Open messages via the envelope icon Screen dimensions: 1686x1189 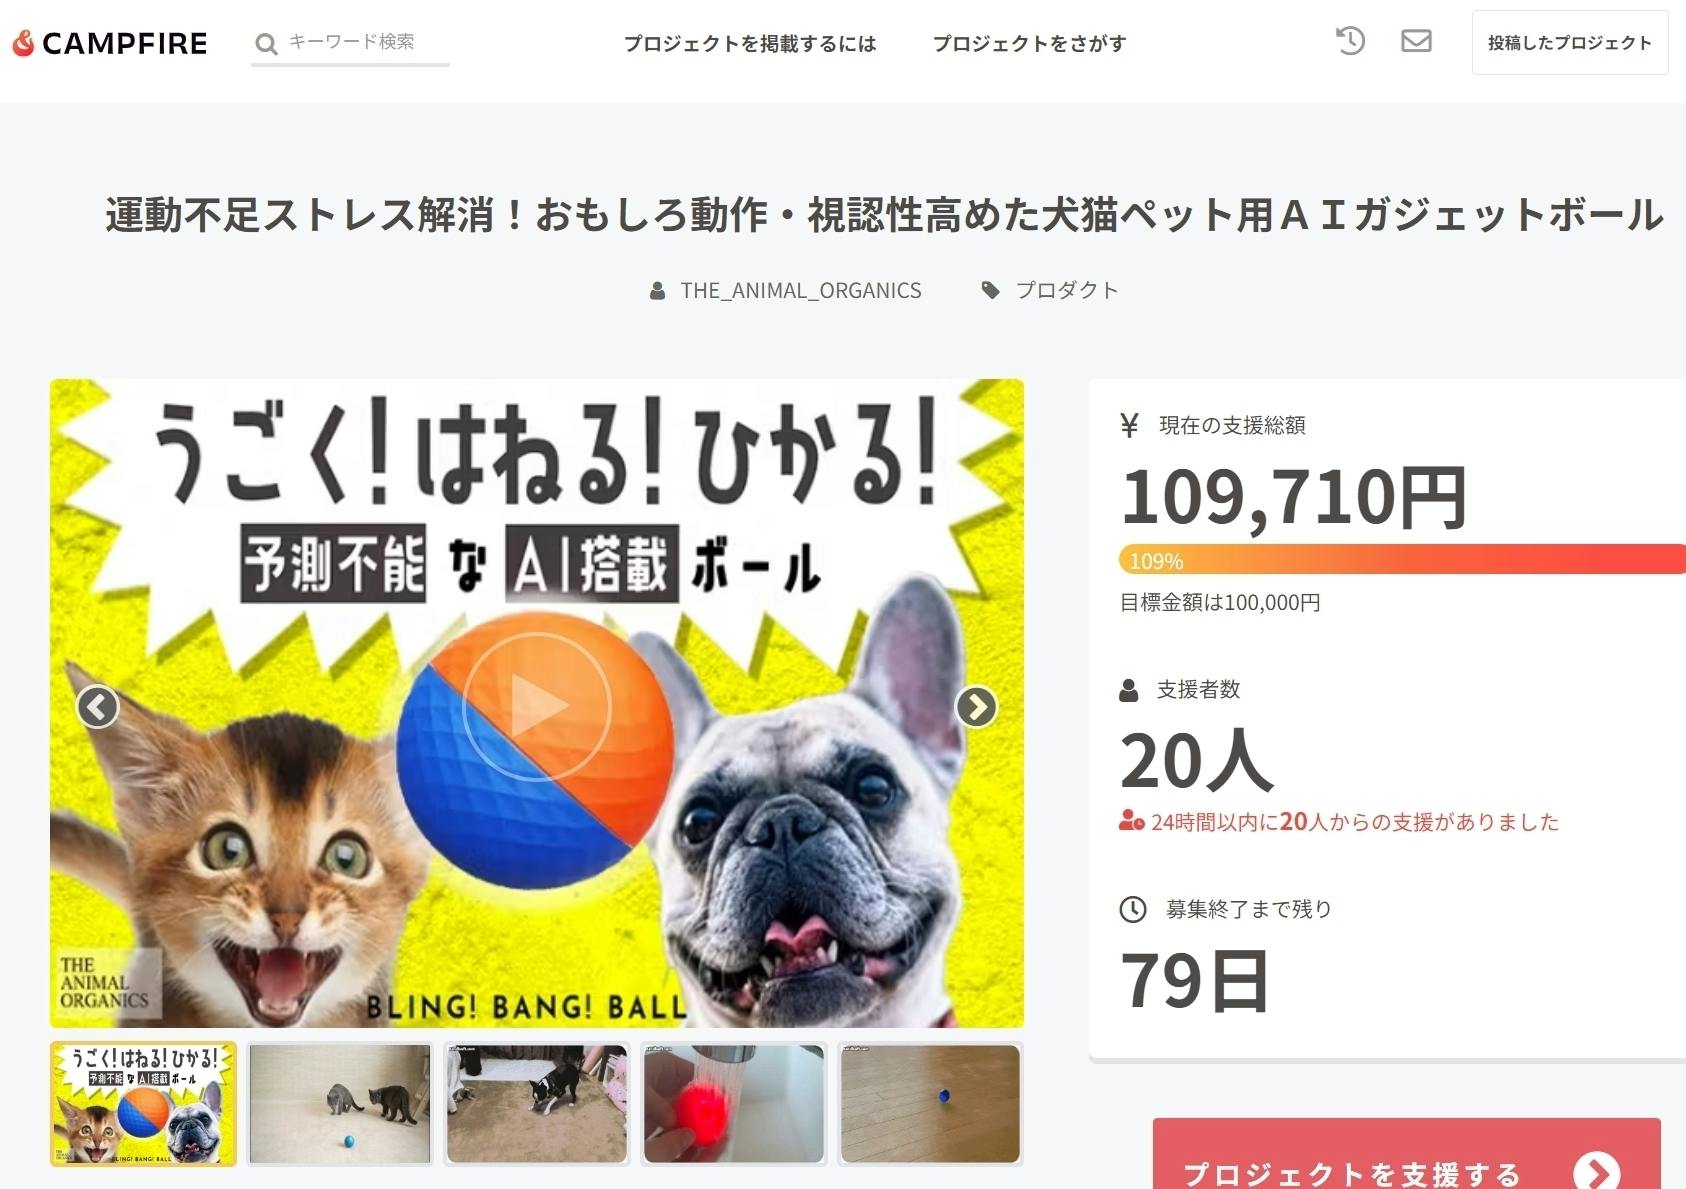pyautogui.click(x=1416, y=41)
